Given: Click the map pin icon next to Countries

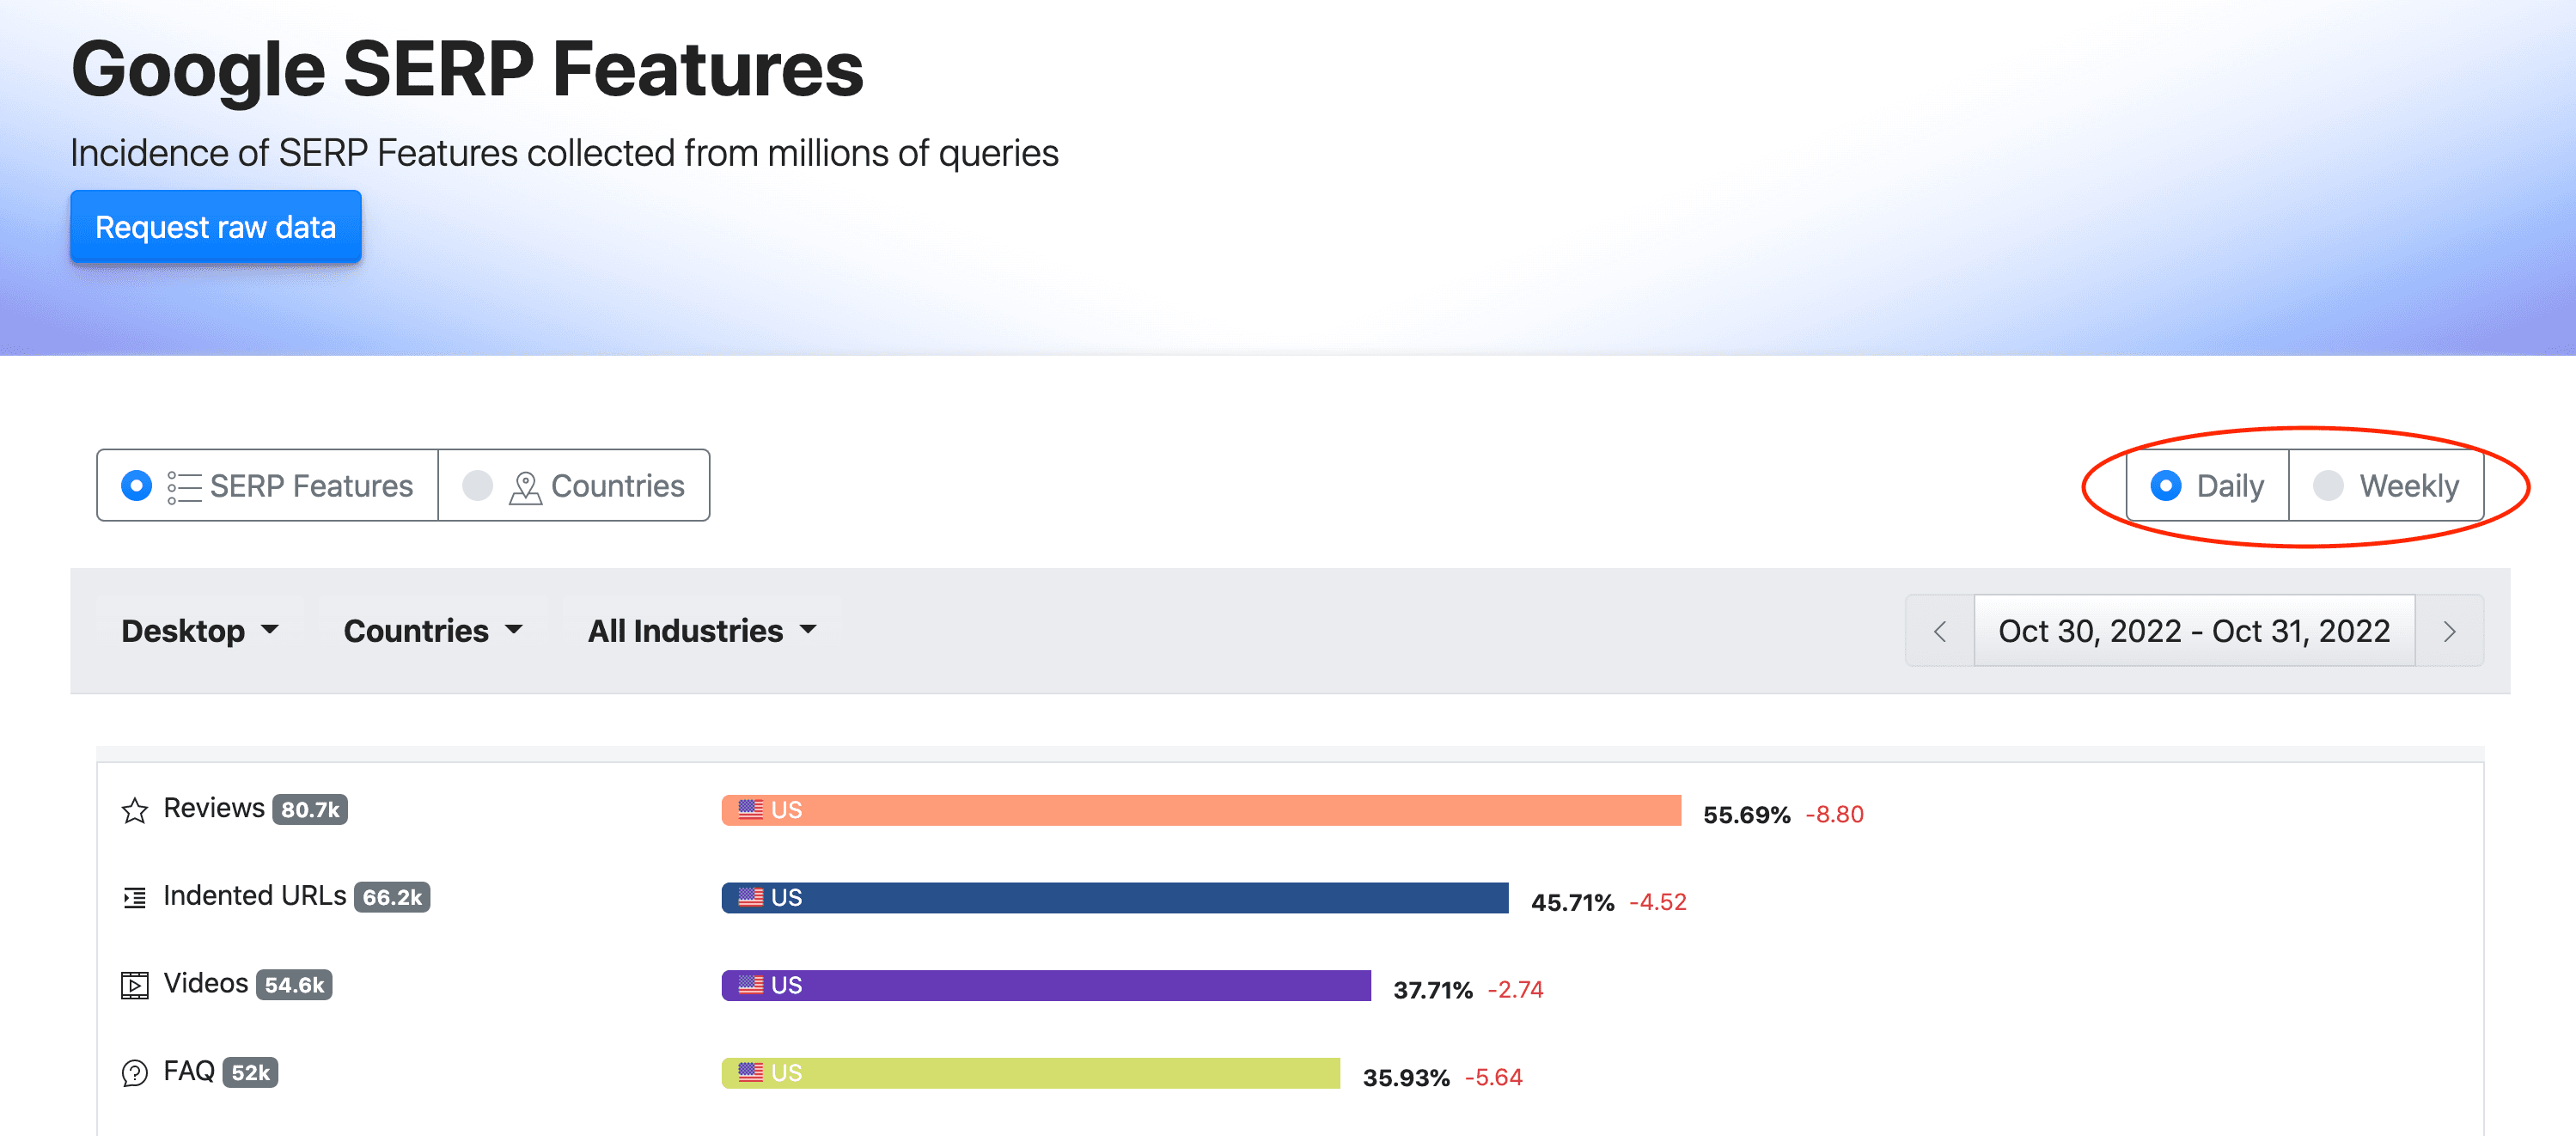Looking at the screenshot, I should (525, 487).
